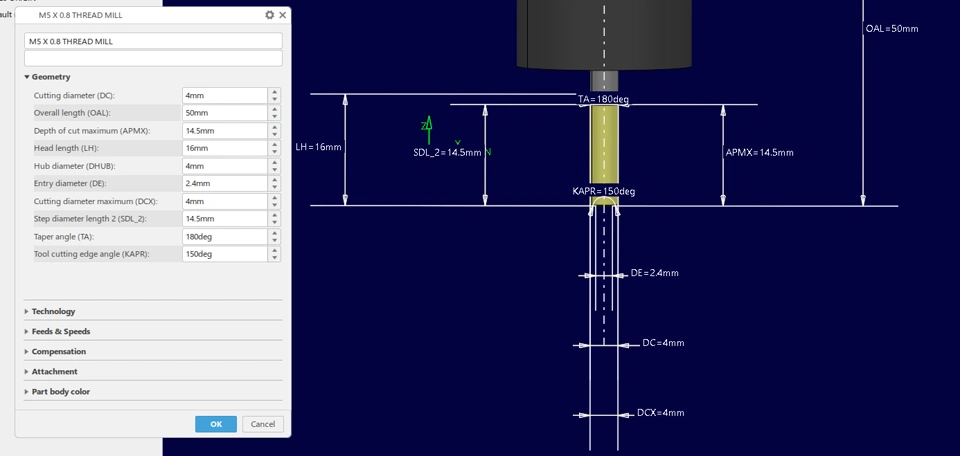
Task: Decrease Tool cutting edge angle (KAPR) down arrow
Action: coord(275,258)
